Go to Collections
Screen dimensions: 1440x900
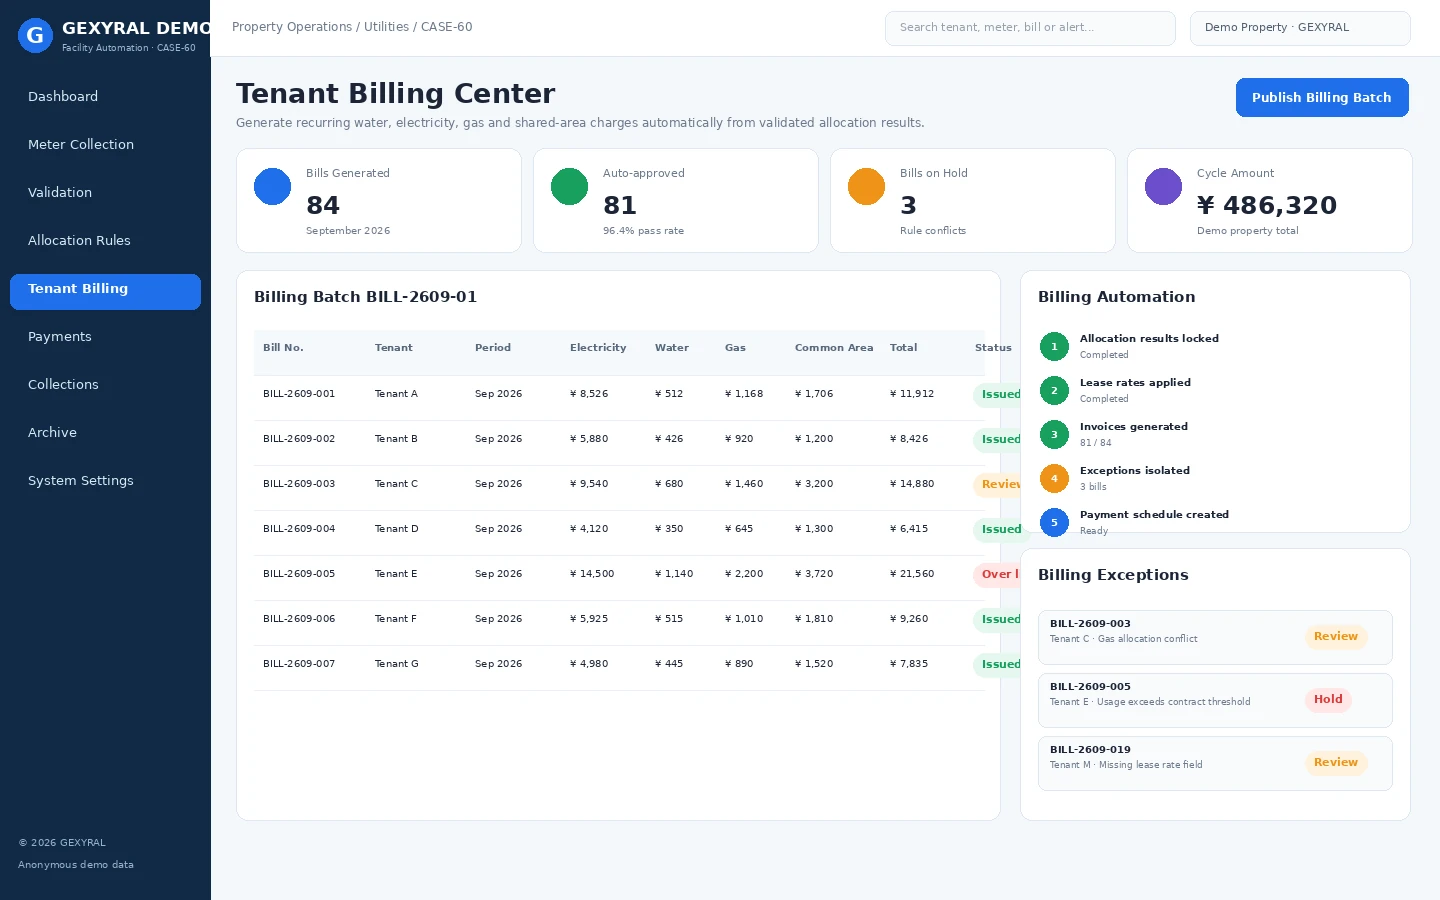pos(105,385)
